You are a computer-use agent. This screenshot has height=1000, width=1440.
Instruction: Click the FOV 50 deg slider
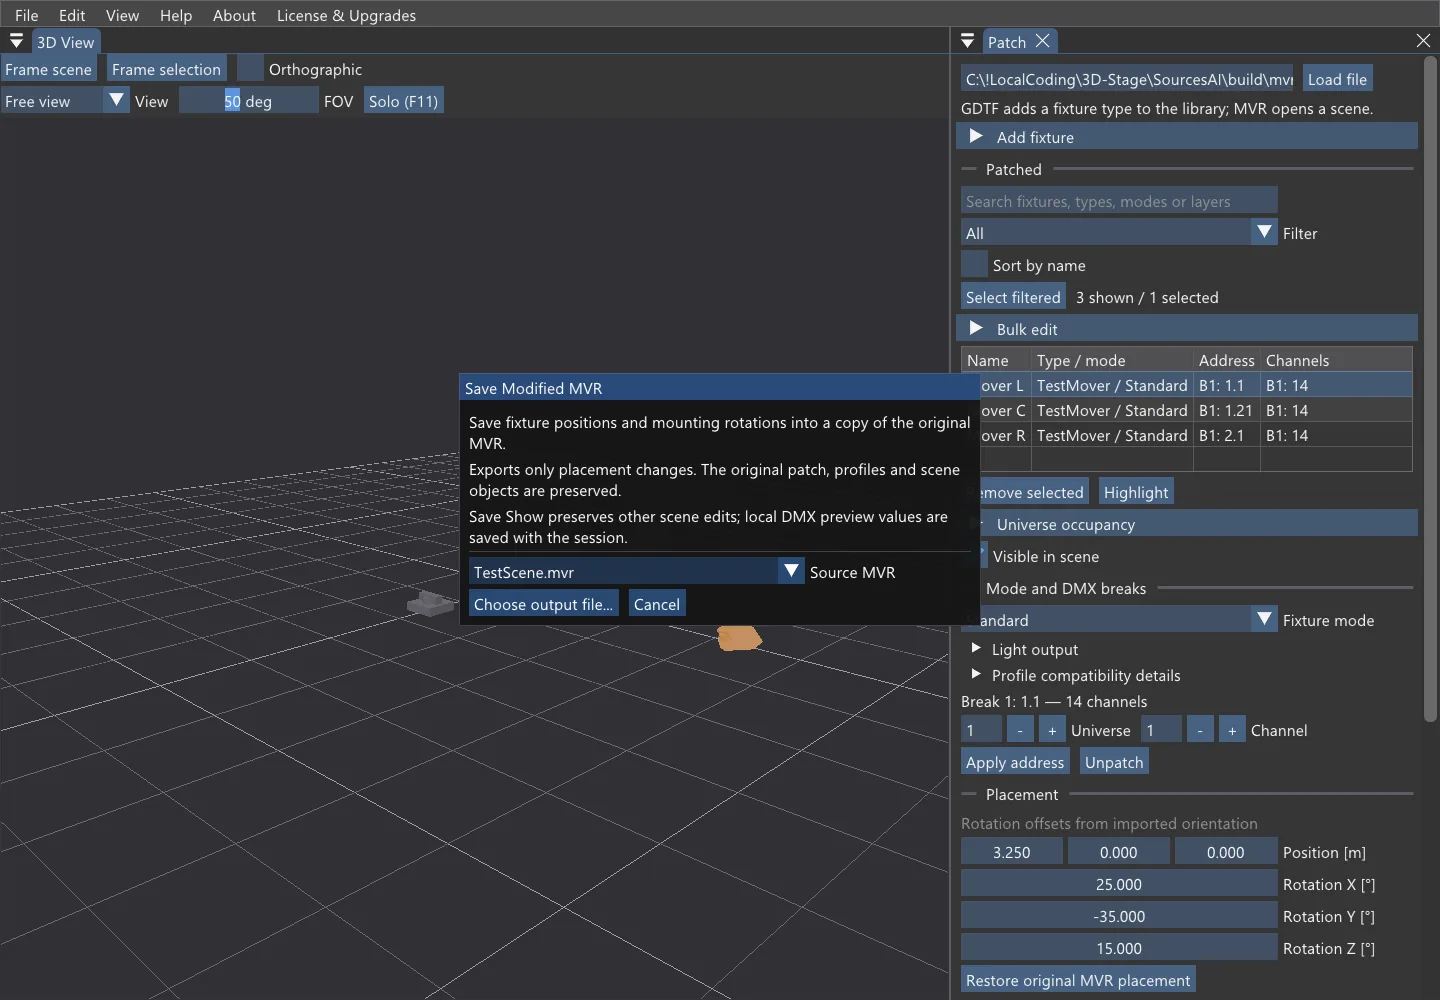point(248,101)
